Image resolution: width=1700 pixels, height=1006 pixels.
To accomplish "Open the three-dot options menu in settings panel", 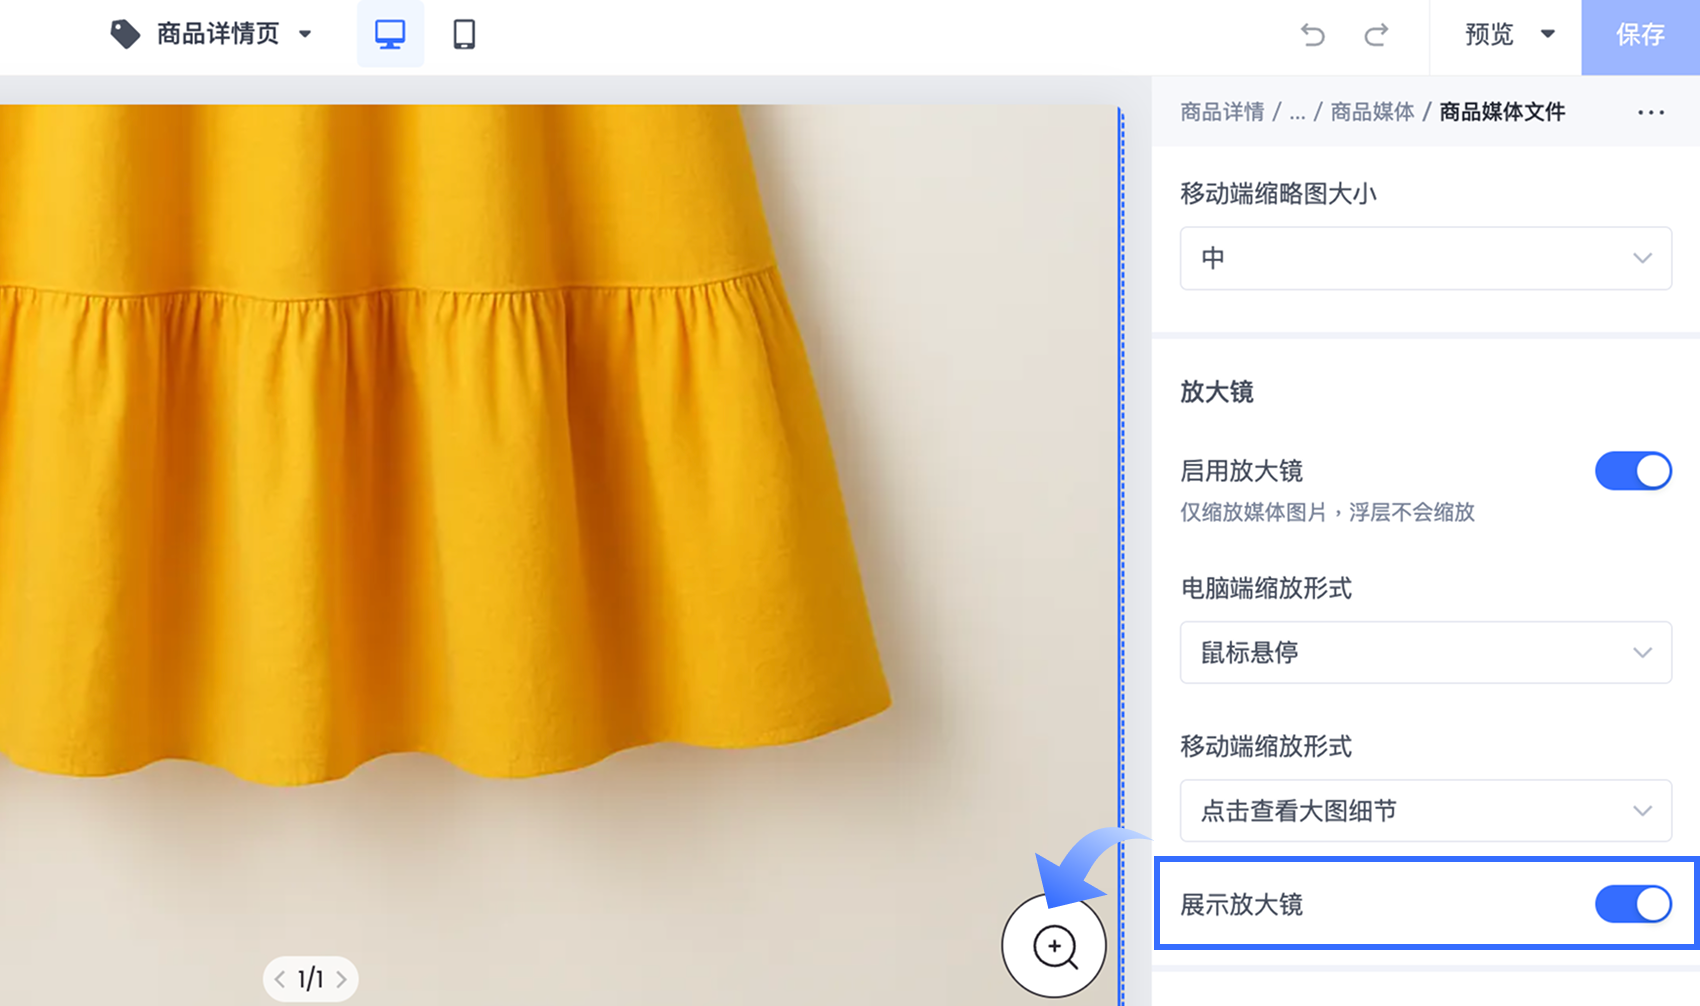I will point(1650,112).
